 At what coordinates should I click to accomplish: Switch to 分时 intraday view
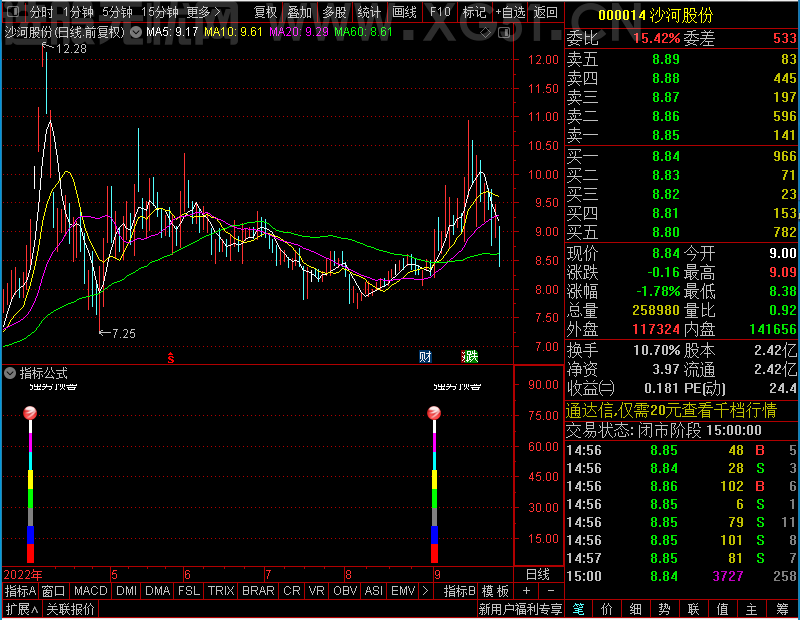coord(41,12)
